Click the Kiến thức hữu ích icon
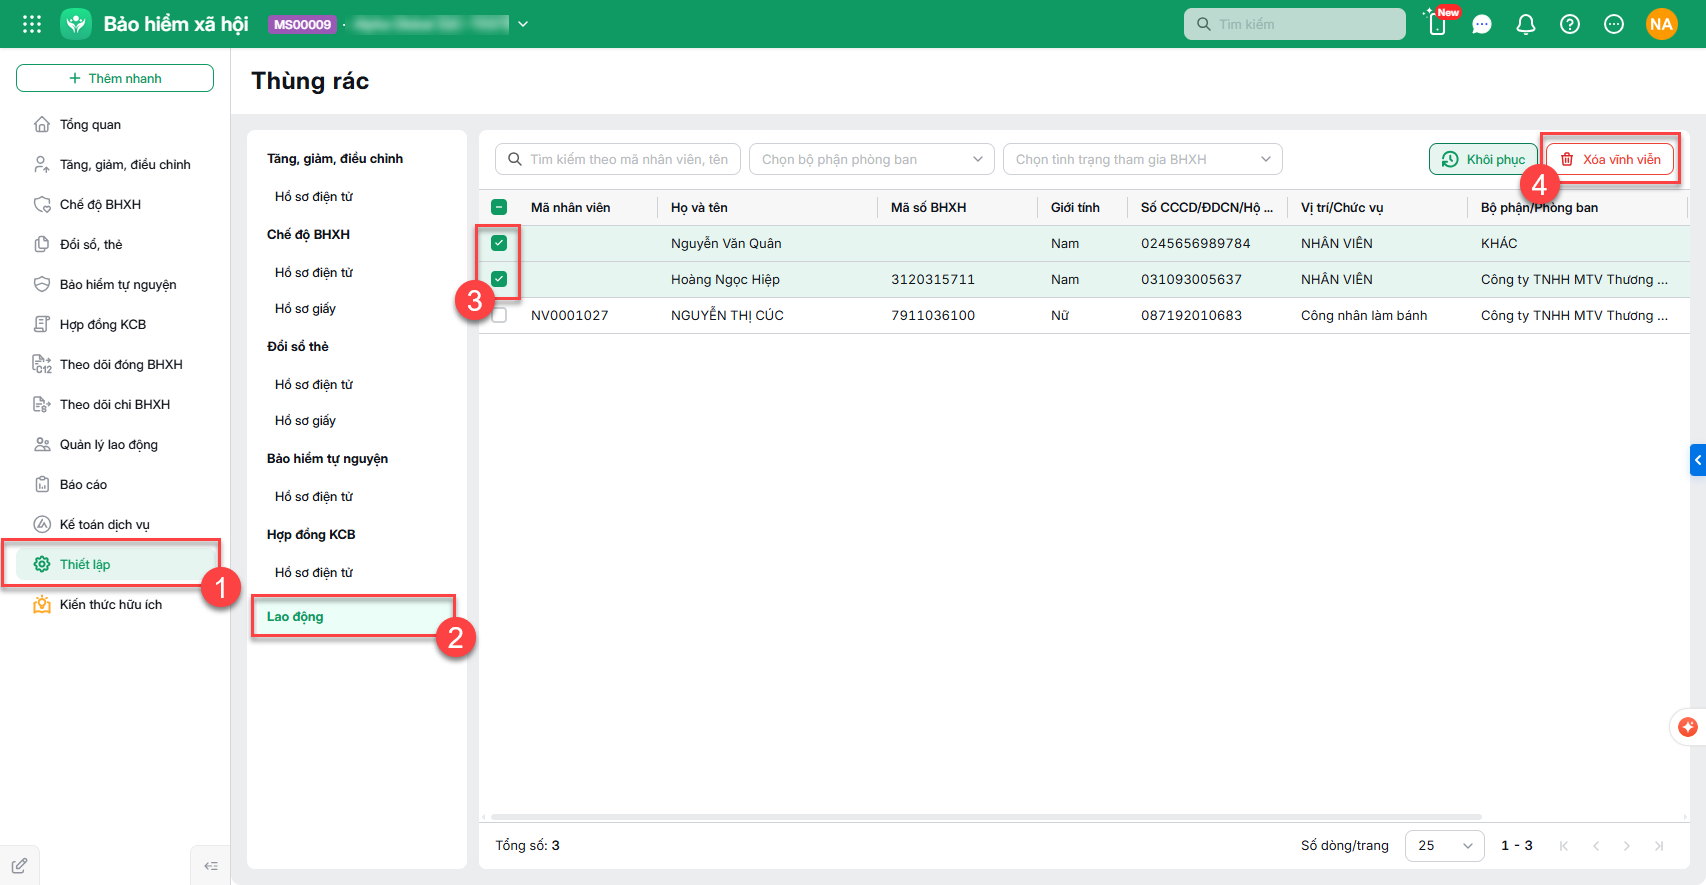Screen dimensions: 1706x885 click(42, 604)
